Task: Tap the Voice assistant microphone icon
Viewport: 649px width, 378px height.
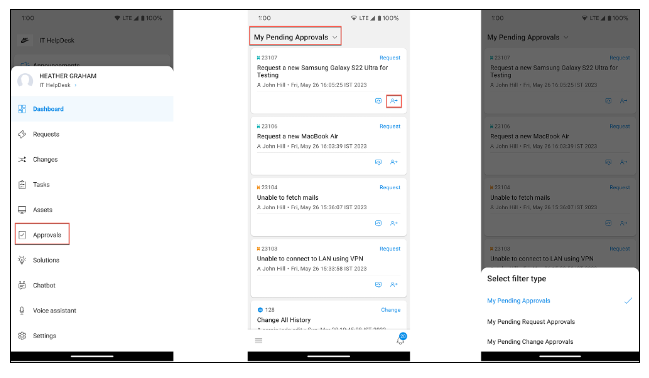Action: [x=22, y=311]
